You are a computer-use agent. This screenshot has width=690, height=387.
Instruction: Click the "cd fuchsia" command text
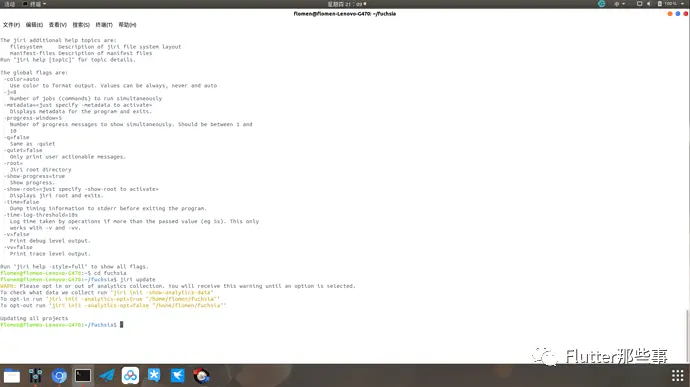point(110,273)
